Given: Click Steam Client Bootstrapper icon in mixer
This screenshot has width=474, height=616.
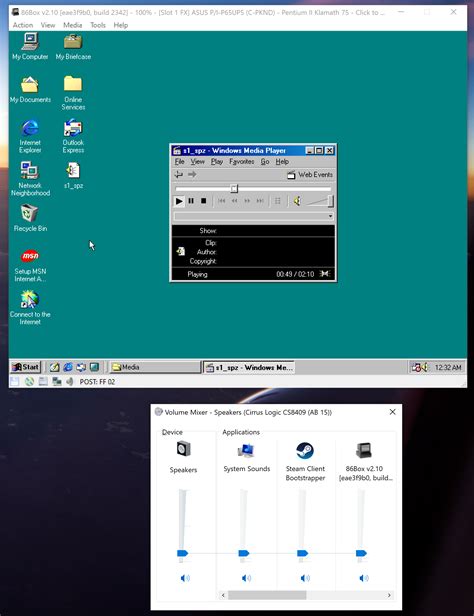Looking at the screenshot, I should tap(305, 450).
